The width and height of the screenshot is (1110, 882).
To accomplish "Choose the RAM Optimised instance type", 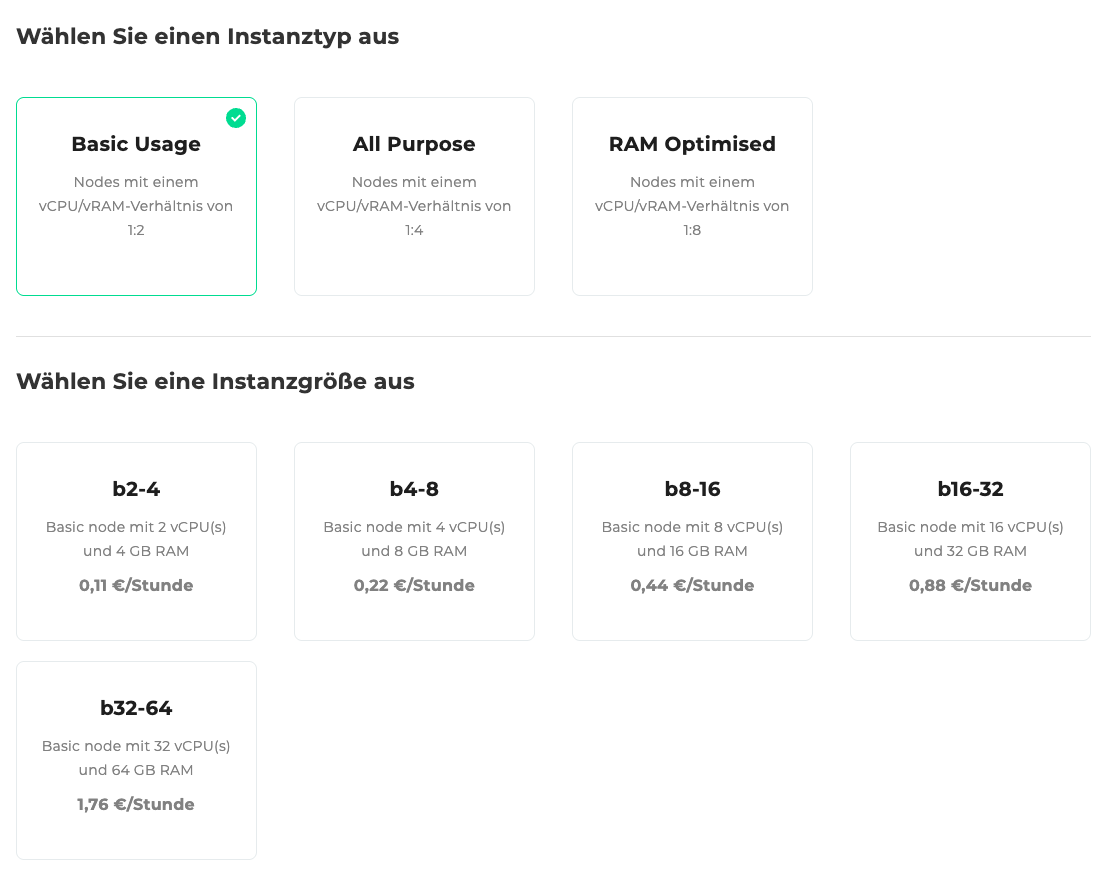I will [692, 196].
